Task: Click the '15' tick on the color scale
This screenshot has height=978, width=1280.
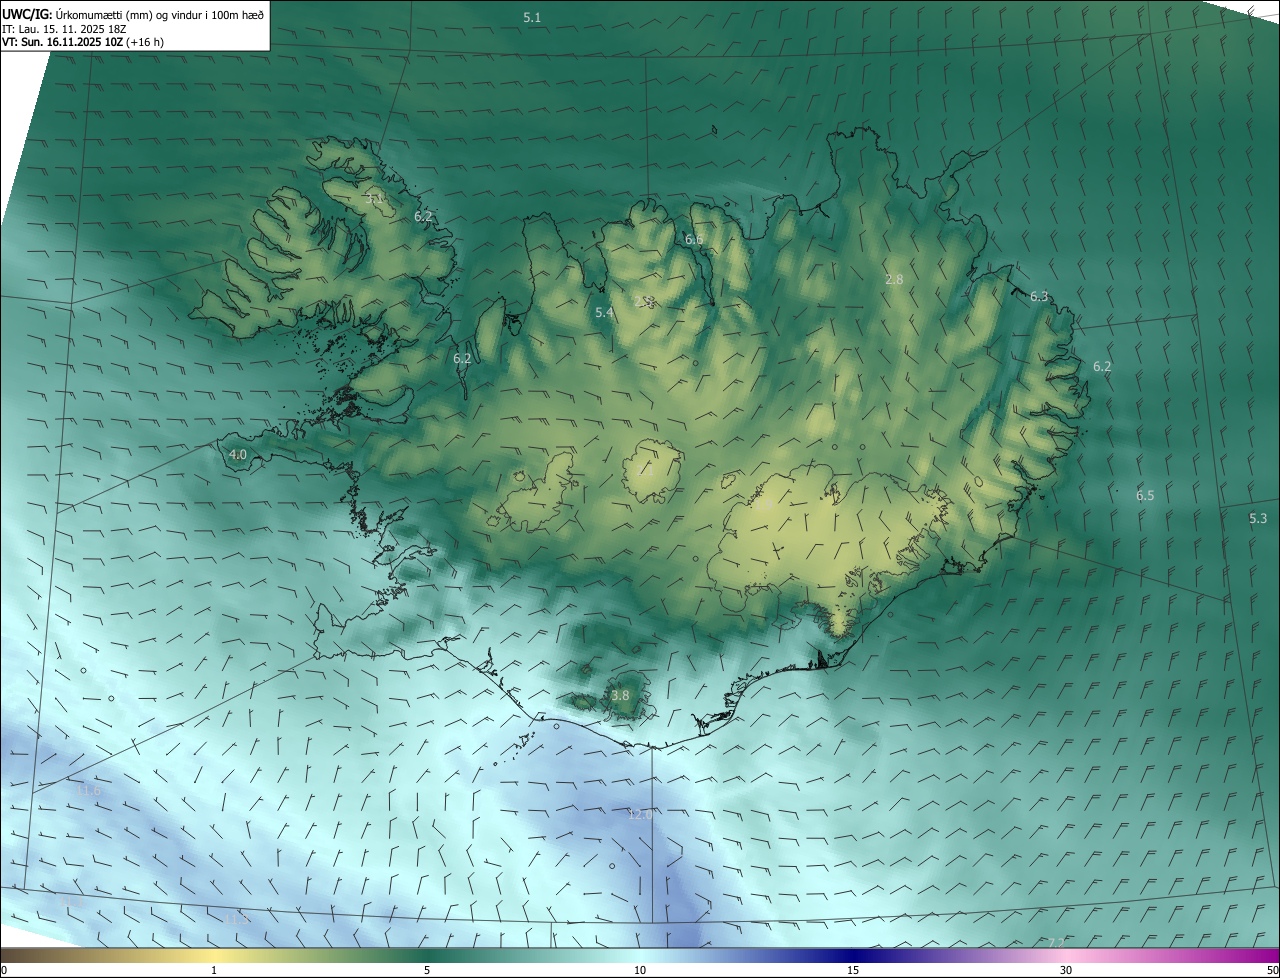Action: tap(853, 970)
